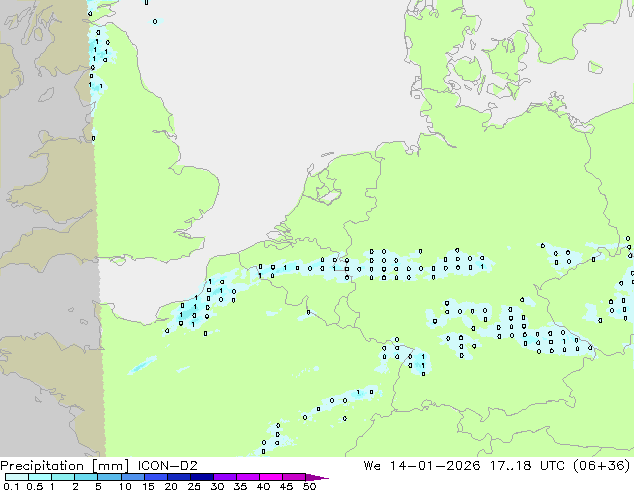Viewport: 634px width, 490px height.
Task: Click the date text '14-01-2026'
Action: click(435, 466)
